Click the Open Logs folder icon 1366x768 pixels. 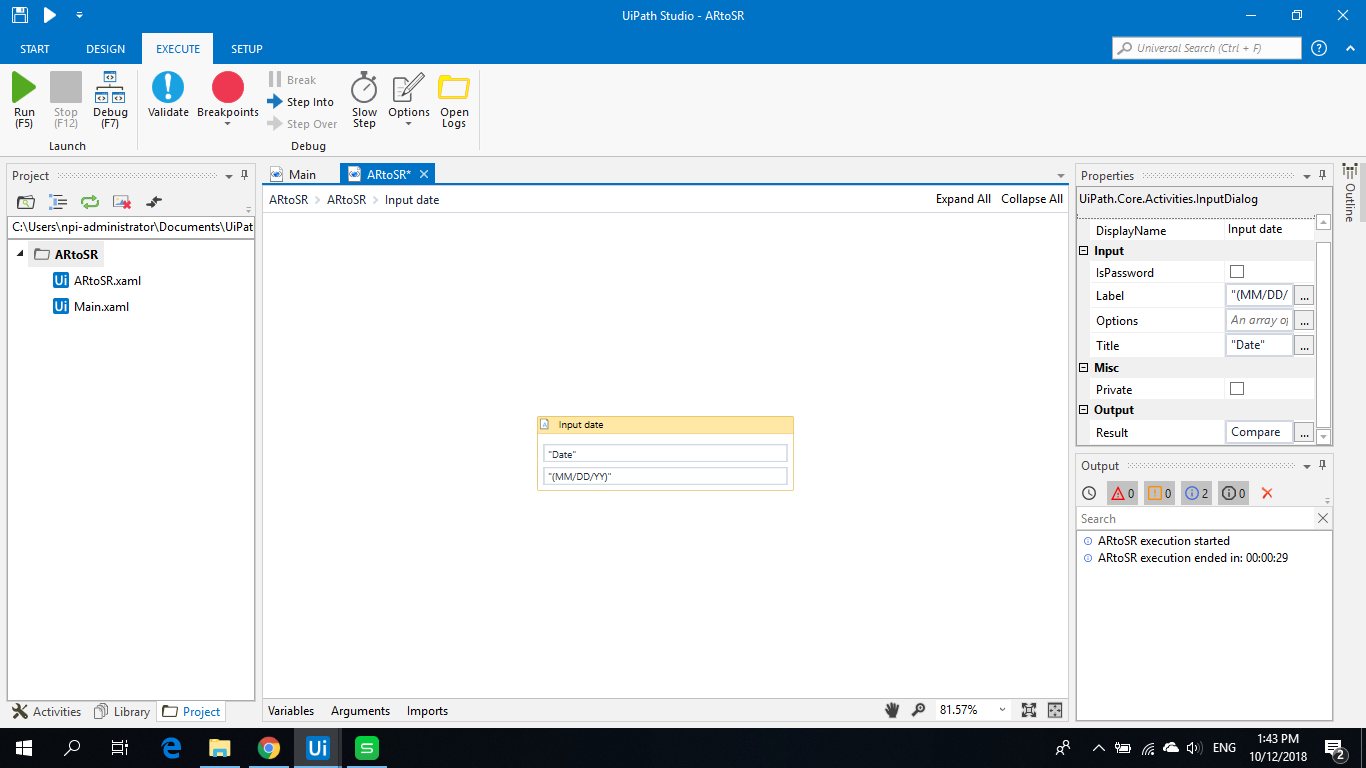pos(454,99)
